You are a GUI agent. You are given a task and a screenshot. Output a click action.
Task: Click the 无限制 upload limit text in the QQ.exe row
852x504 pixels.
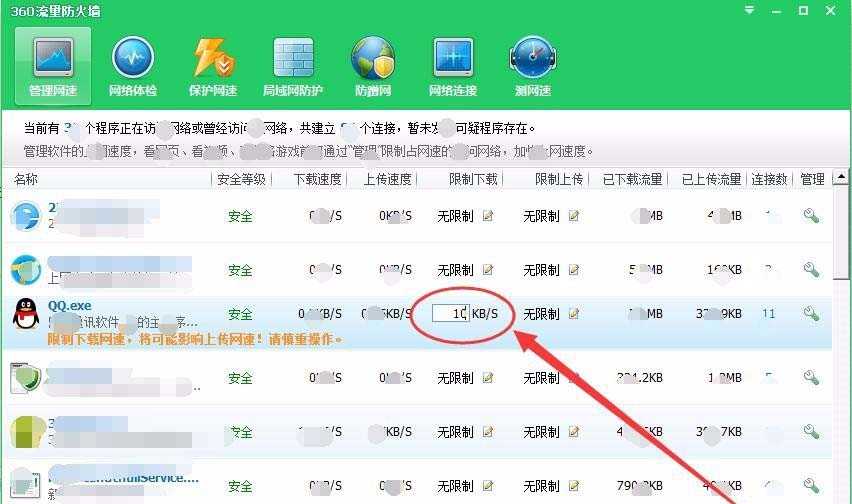point(541,313)
